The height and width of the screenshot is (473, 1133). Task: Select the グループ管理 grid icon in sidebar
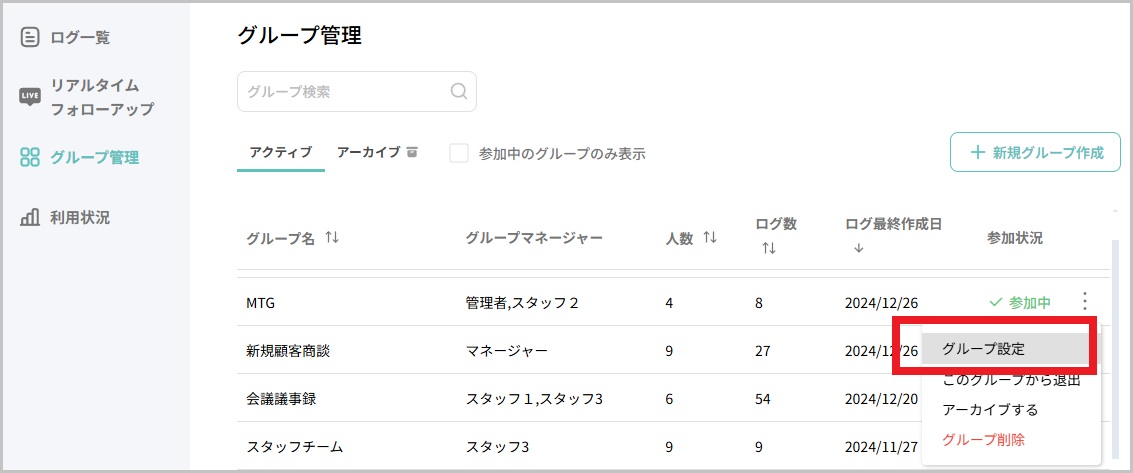(30, 157)
